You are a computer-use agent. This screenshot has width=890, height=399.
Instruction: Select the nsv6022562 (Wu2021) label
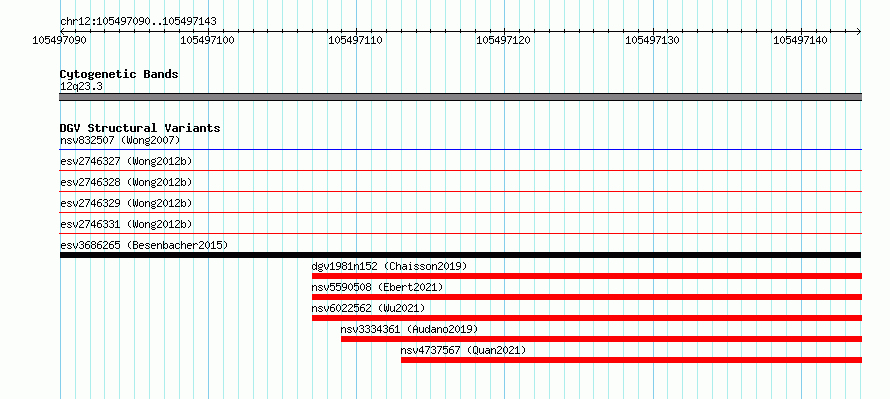coord(368,308)
